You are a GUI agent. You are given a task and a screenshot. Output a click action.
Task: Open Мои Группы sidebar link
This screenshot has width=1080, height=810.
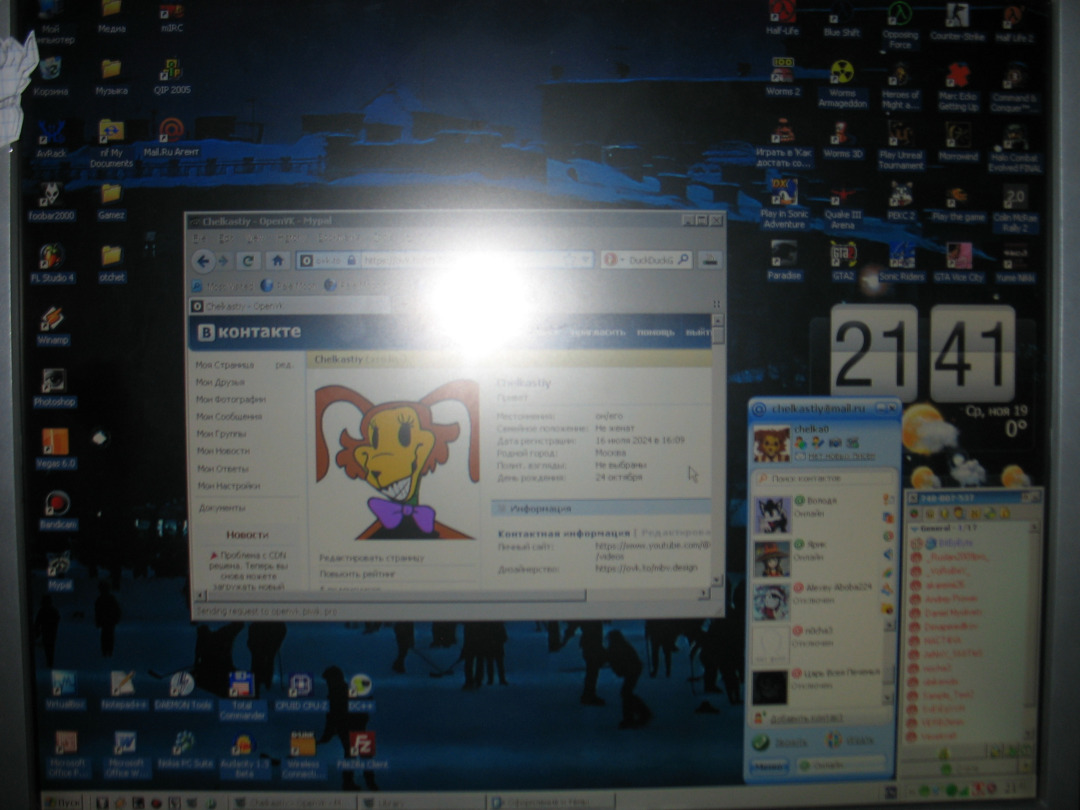click(221, 434)
